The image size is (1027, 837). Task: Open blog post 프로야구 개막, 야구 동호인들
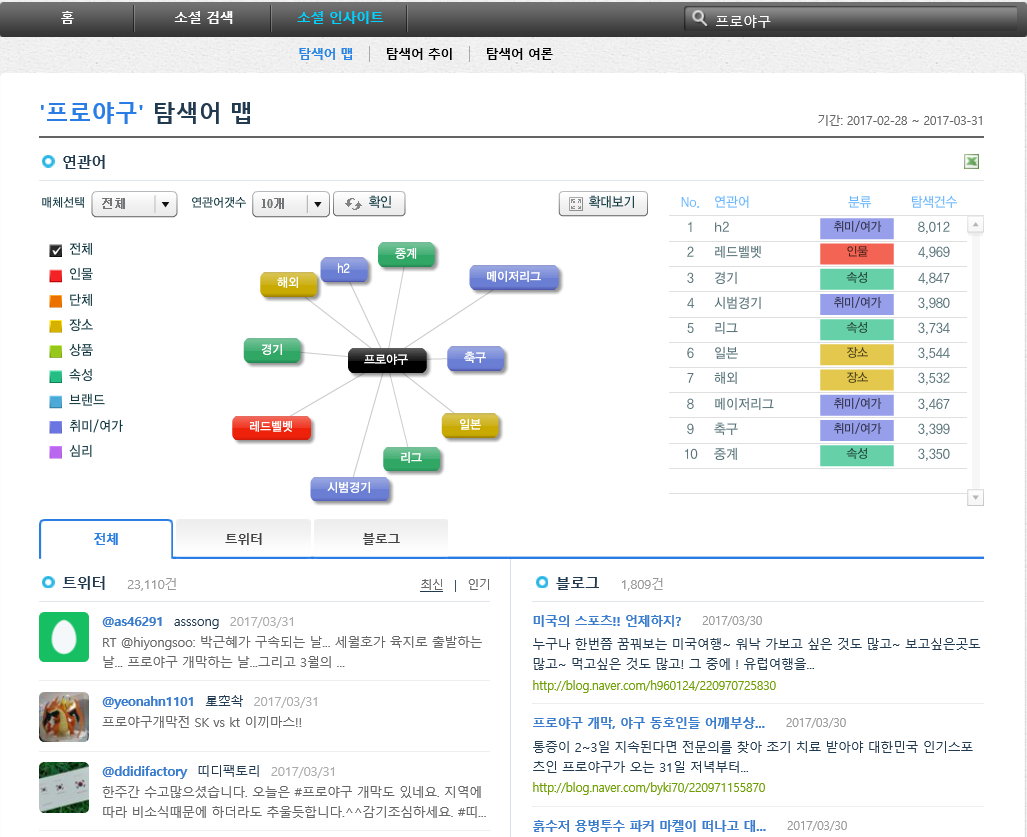(x=648, y=723)
